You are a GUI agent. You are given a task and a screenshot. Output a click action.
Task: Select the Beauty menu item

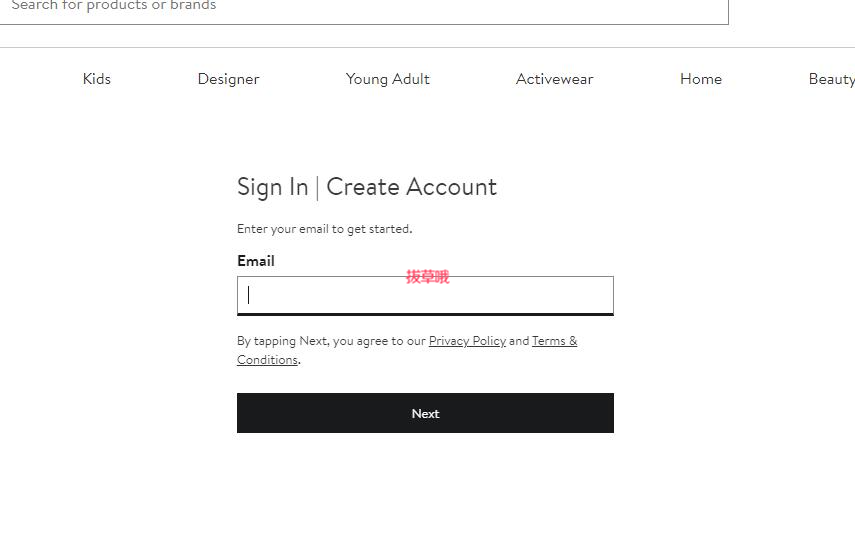point(832,80)
